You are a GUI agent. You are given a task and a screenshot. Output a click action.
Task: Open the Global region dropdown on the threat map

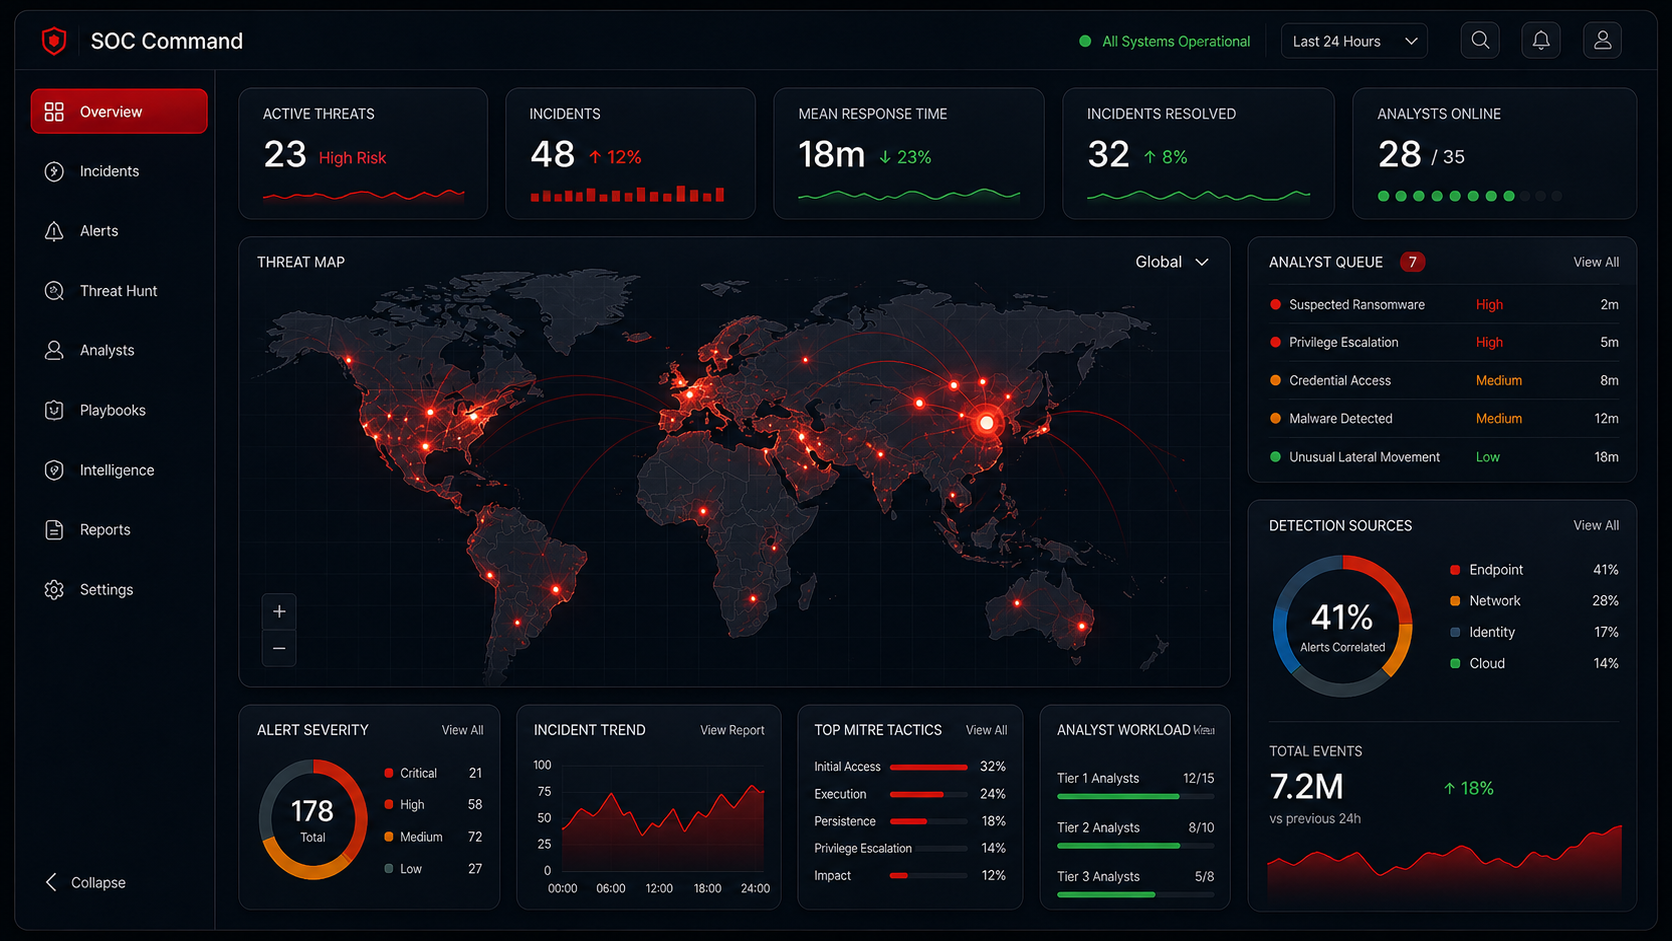[1172, 262]
